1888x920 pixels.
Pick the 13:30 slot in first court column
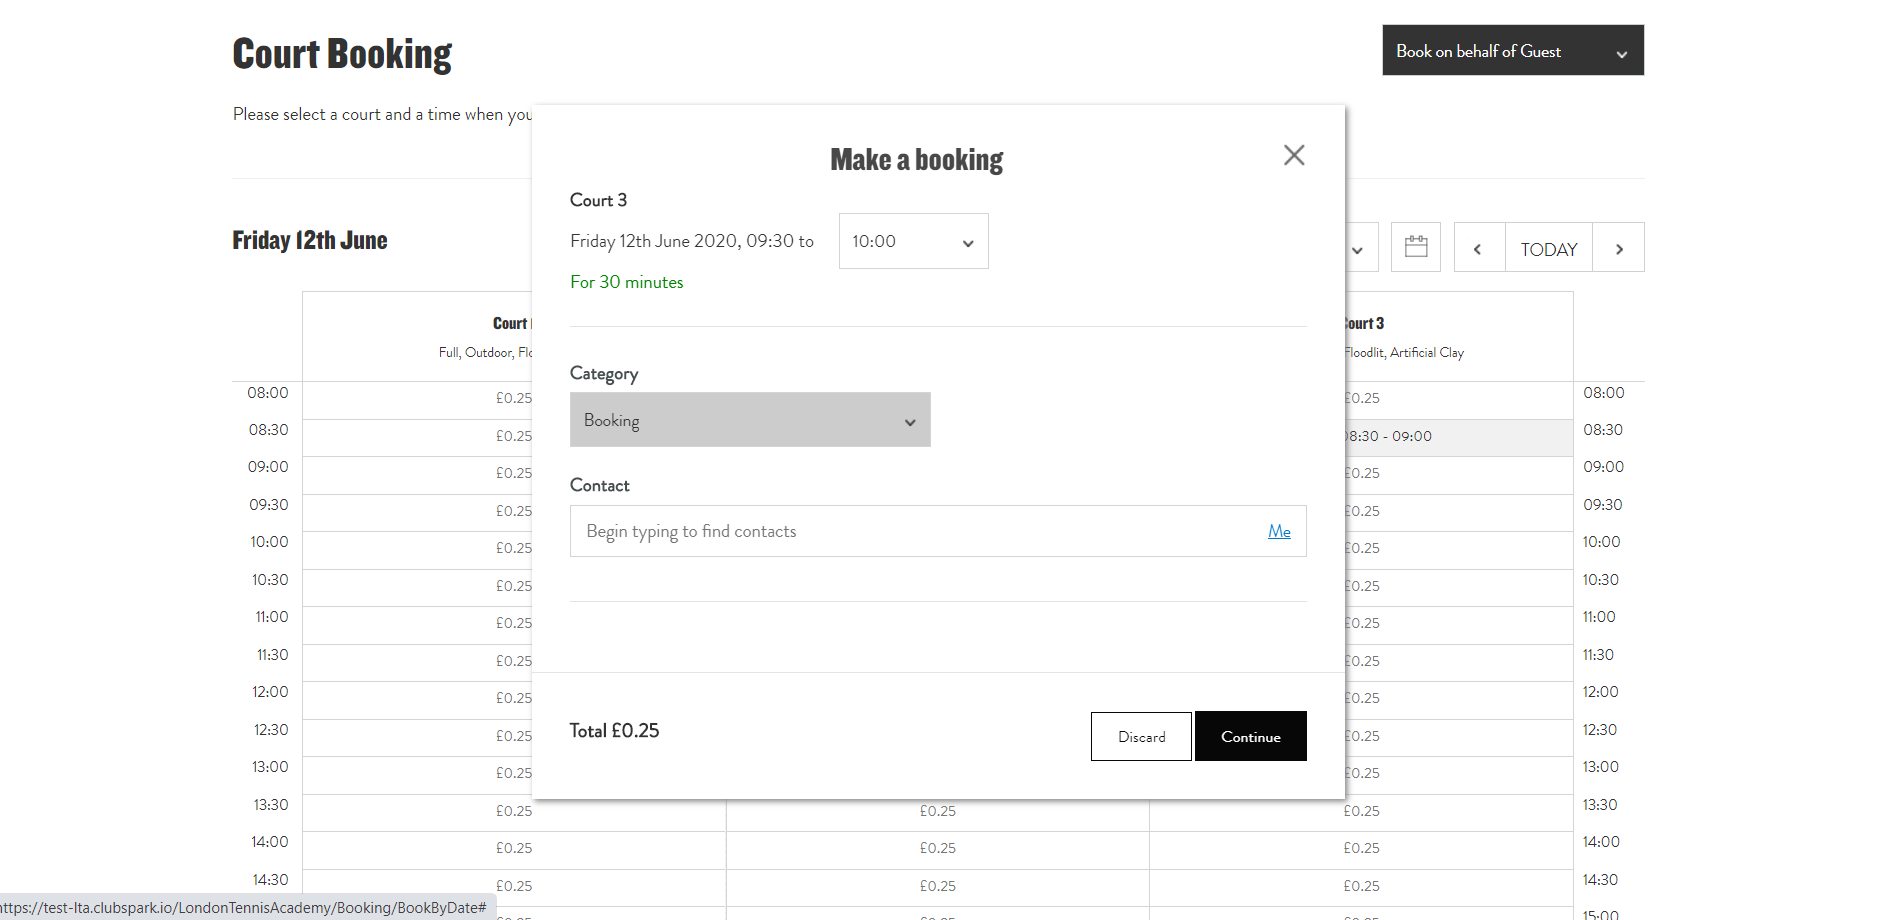click(x=514, y=811)
